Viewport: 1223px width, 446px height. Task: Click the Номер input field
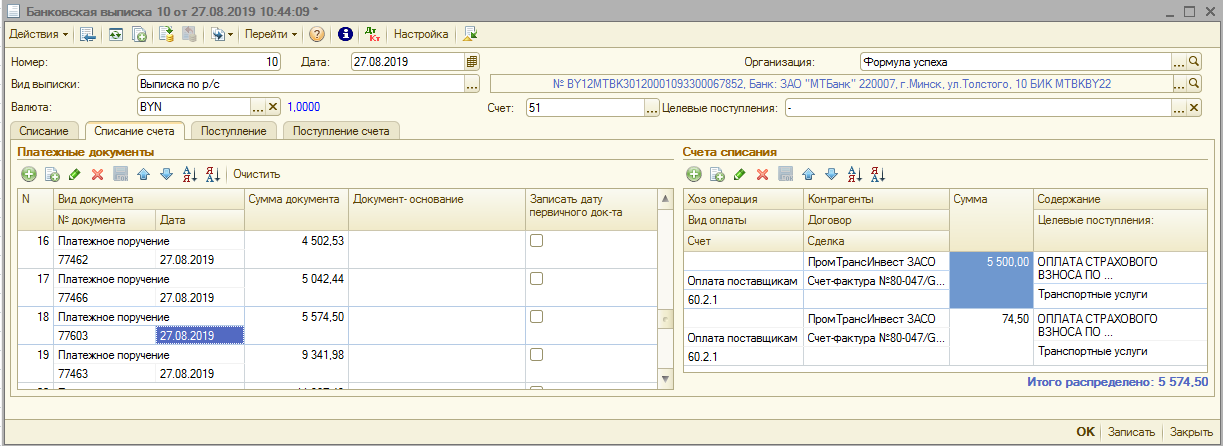pyautogui.click(x=208, y=61)
